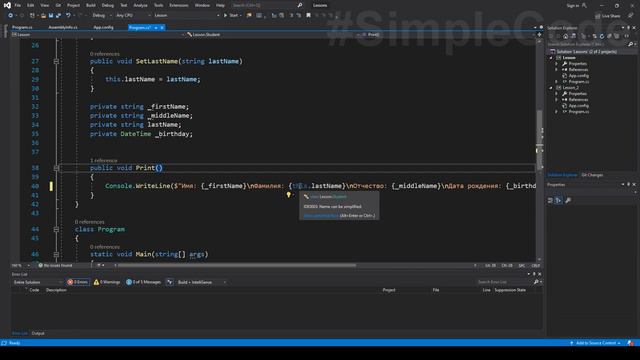Click the Save All icon in toolbar
Screen dimensions: 640x360
58,15
